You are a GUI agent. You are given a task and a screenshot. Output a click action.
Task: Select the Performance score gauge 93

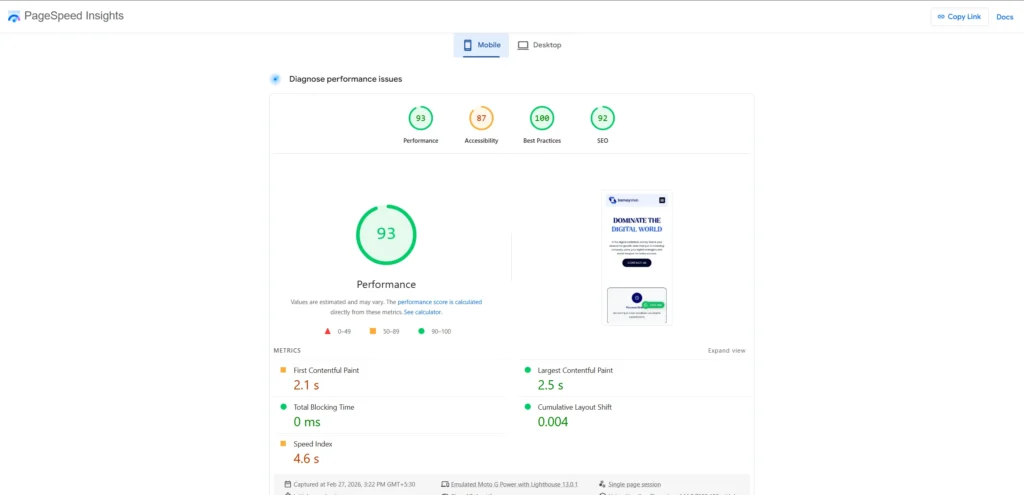tap(421, 118)
